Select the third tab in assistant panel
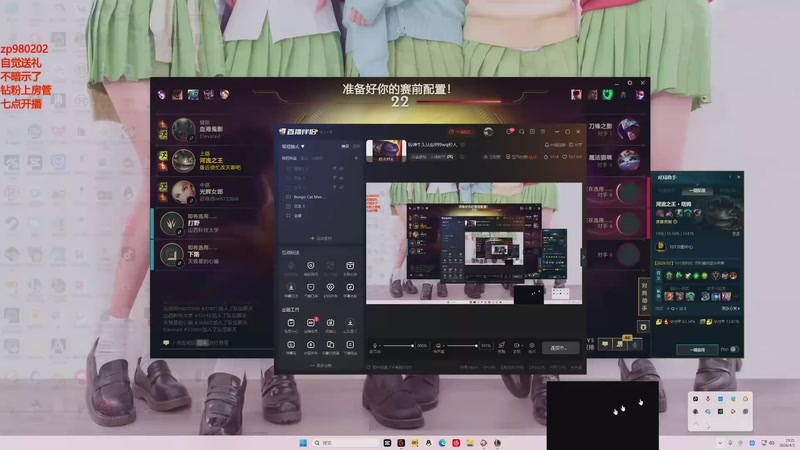Image resolution: width=800 pixels, height=450 pixels. point(728,190)
